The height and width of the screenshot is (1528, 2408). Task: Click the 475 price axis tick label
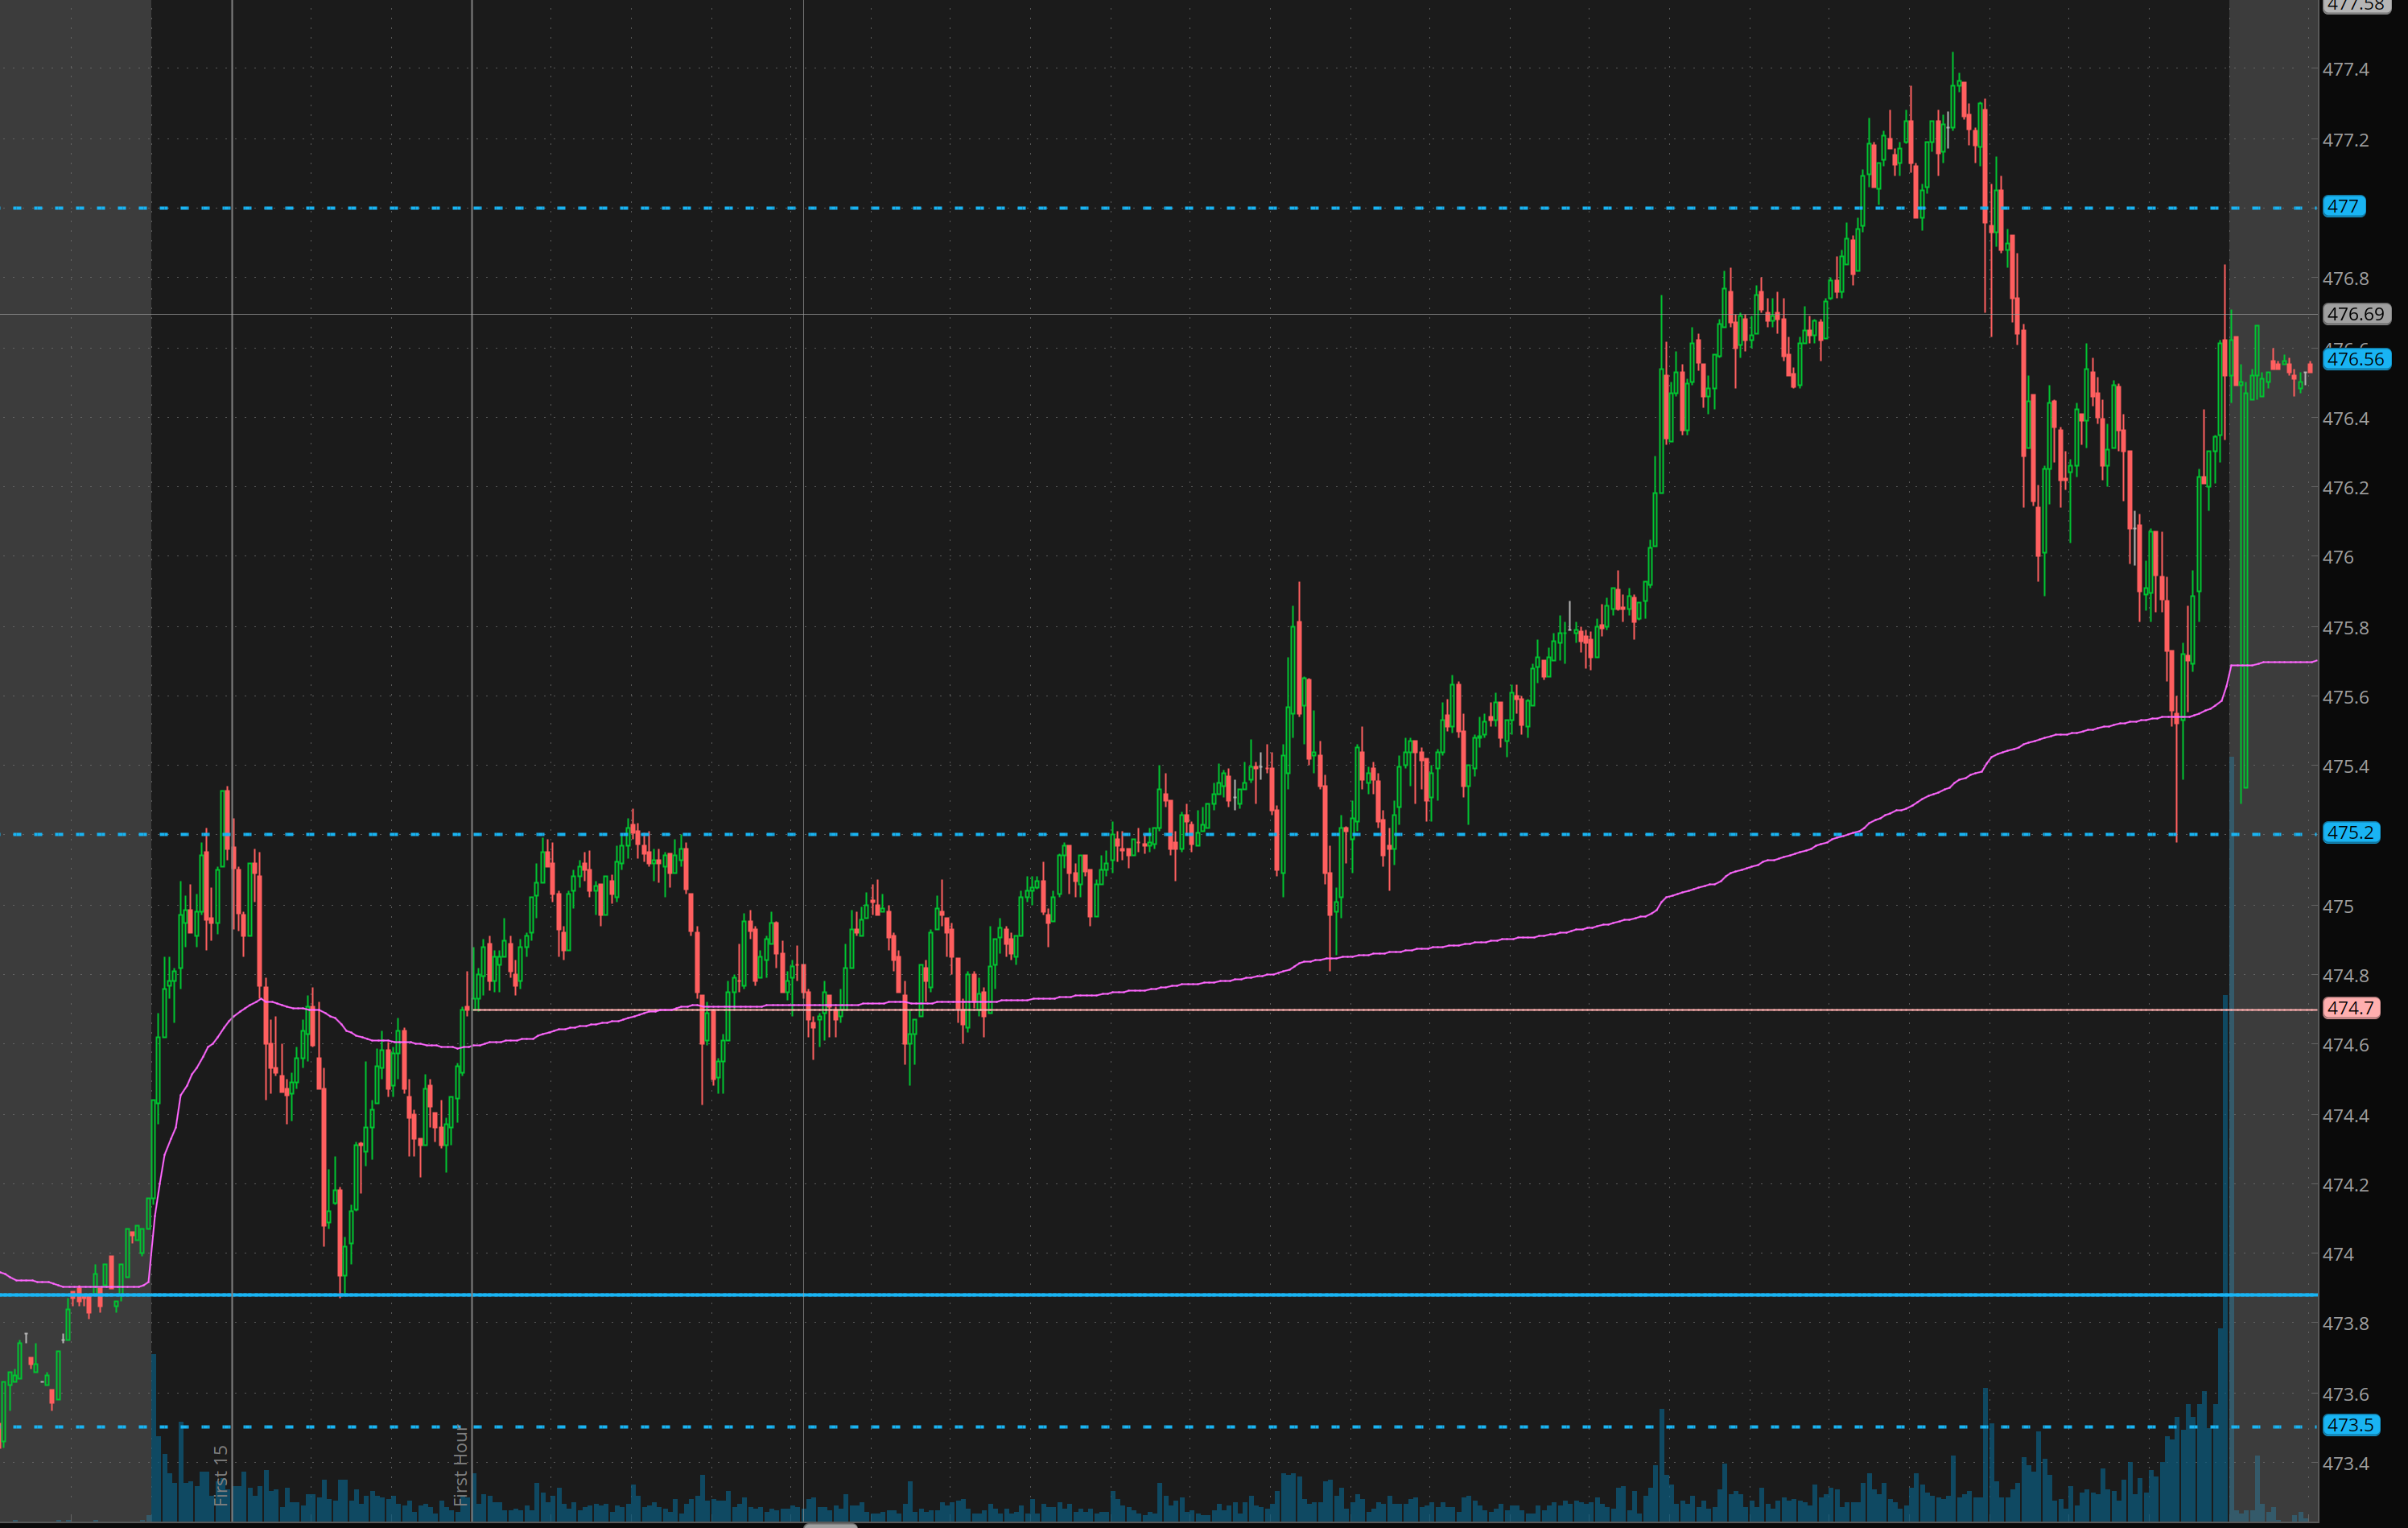(2338, 907)
